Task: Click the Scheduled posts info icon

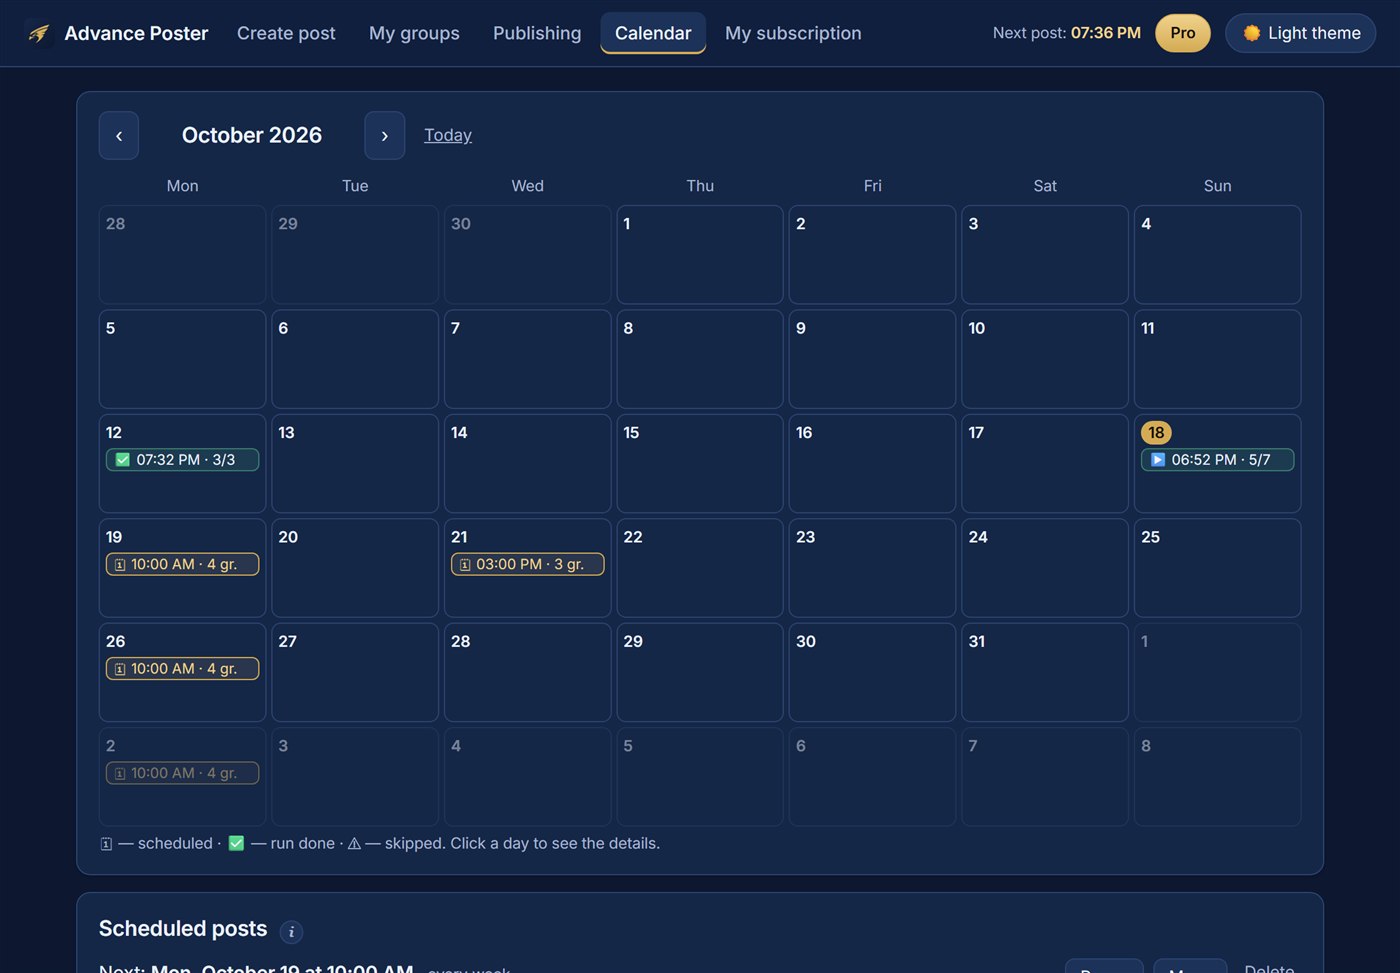Action: [291, 931]
